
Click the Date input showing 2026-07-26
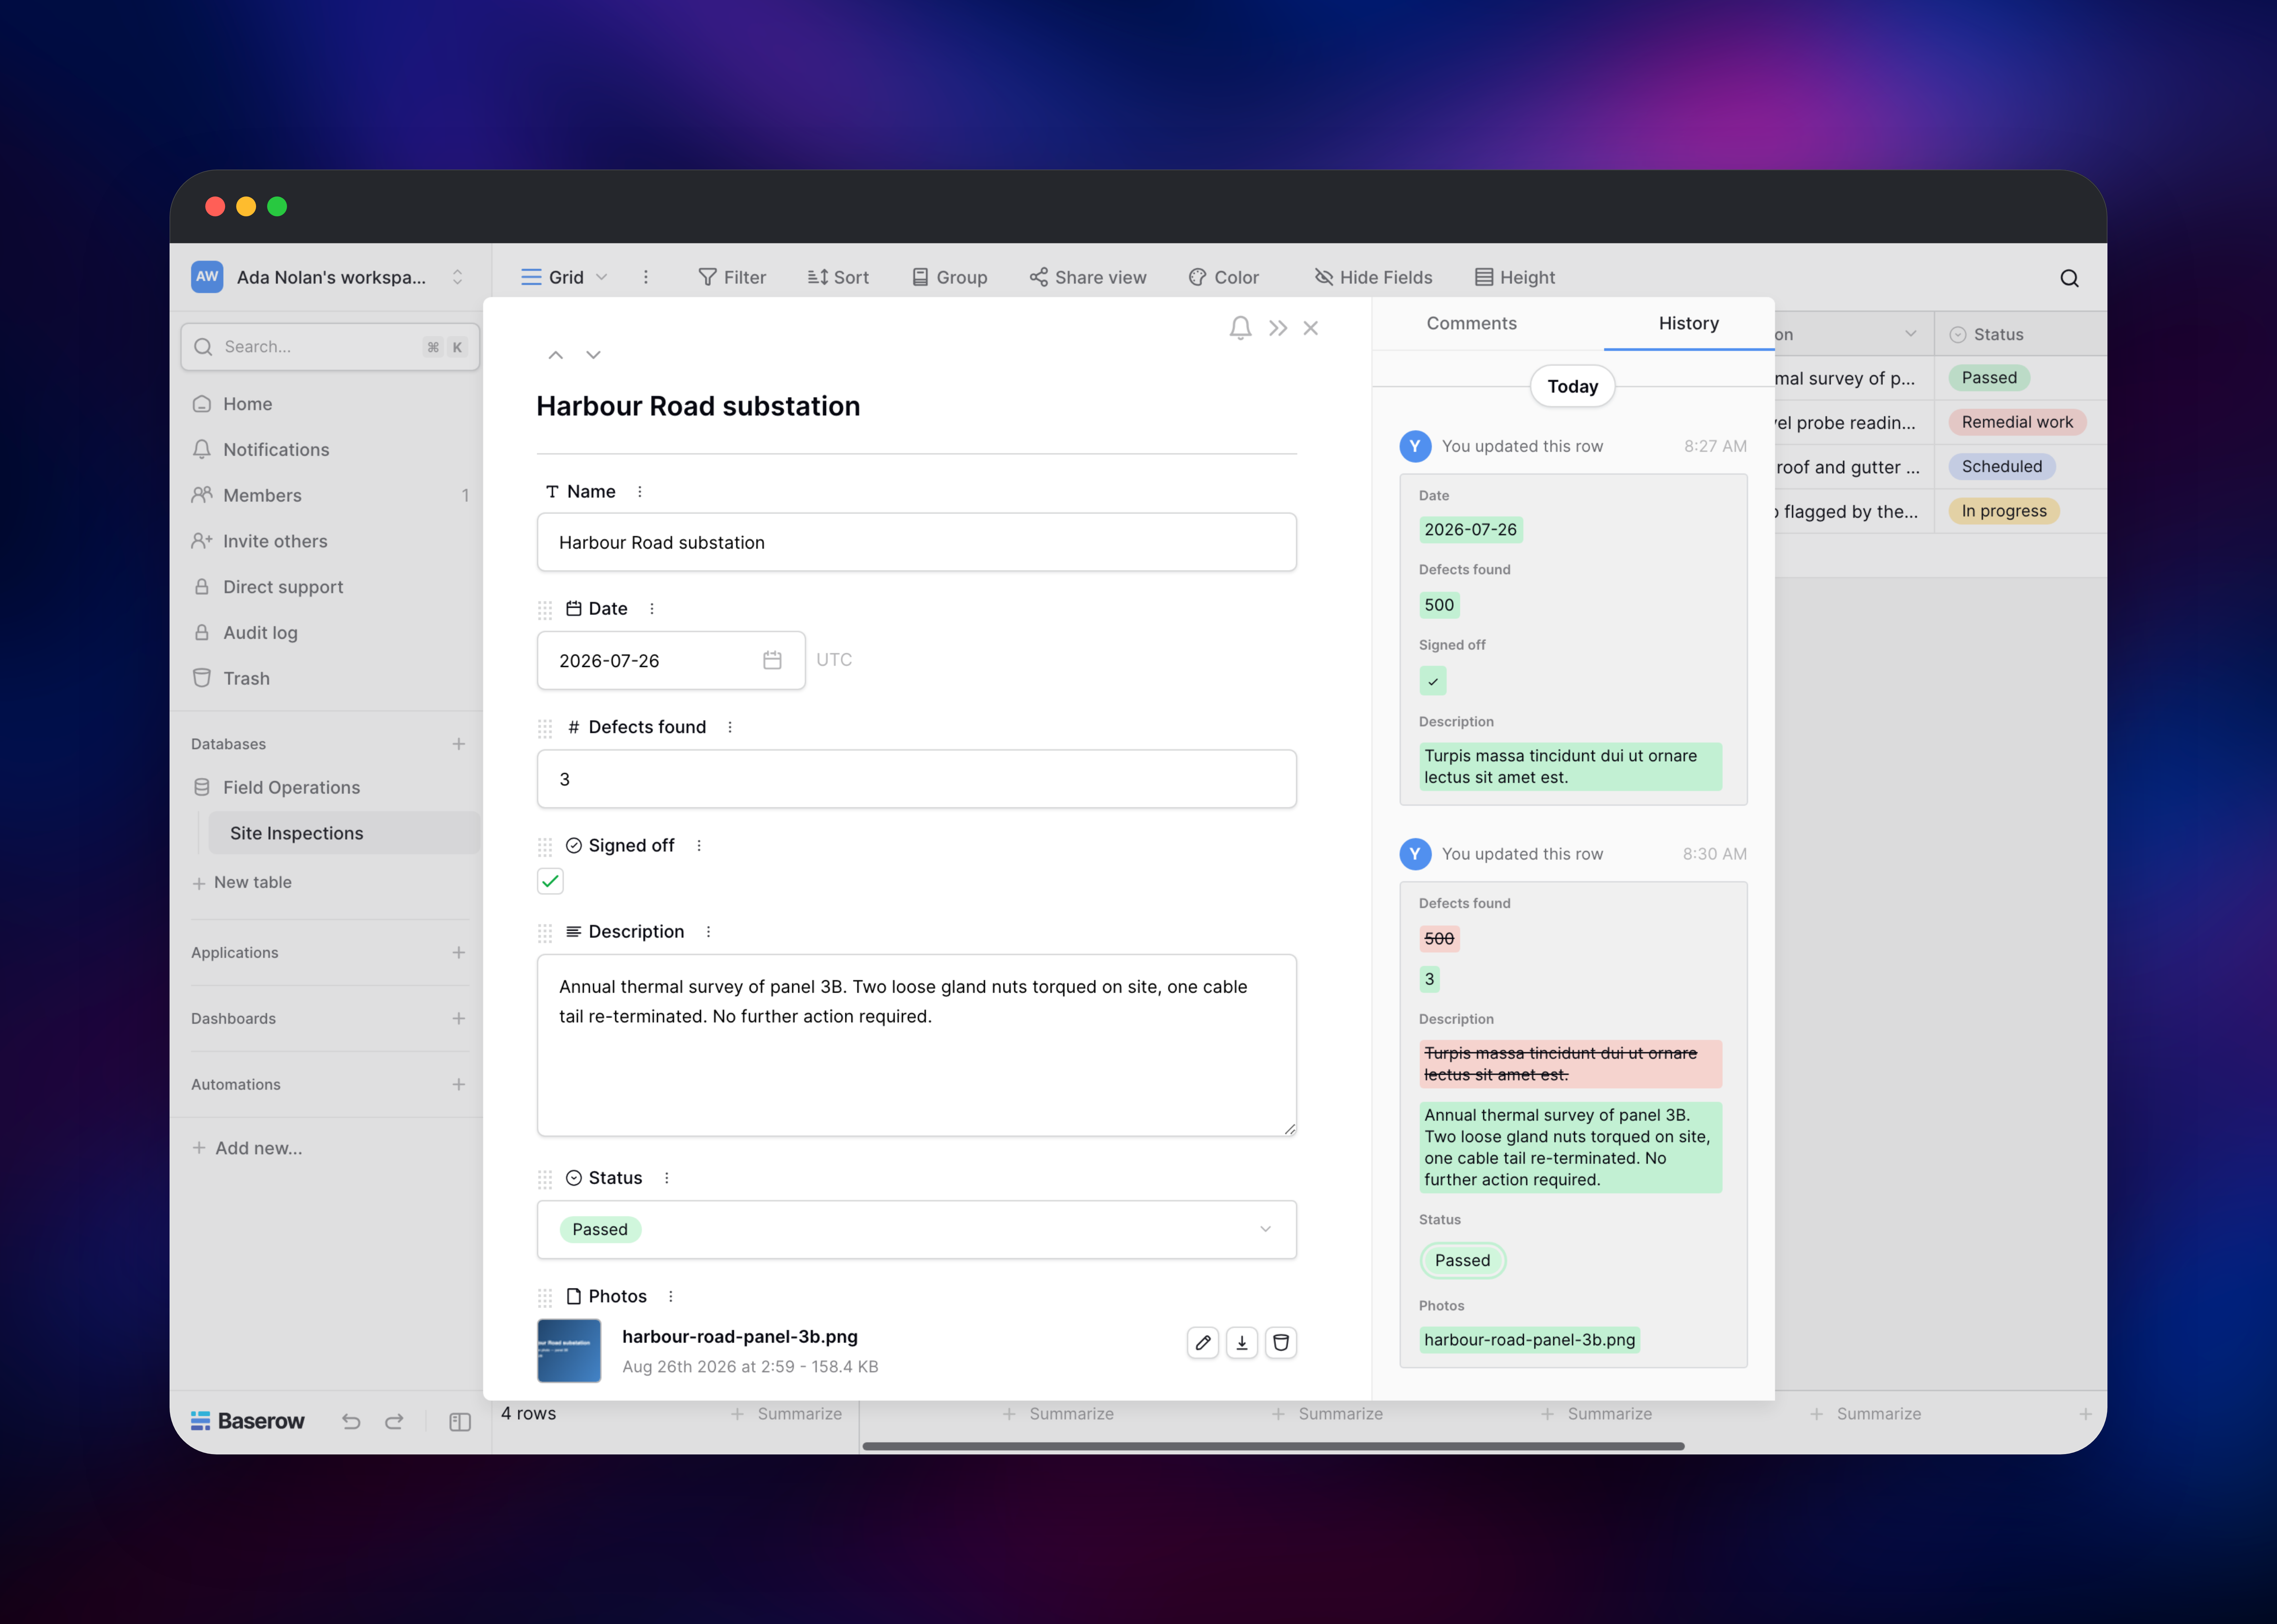(671, 660)
